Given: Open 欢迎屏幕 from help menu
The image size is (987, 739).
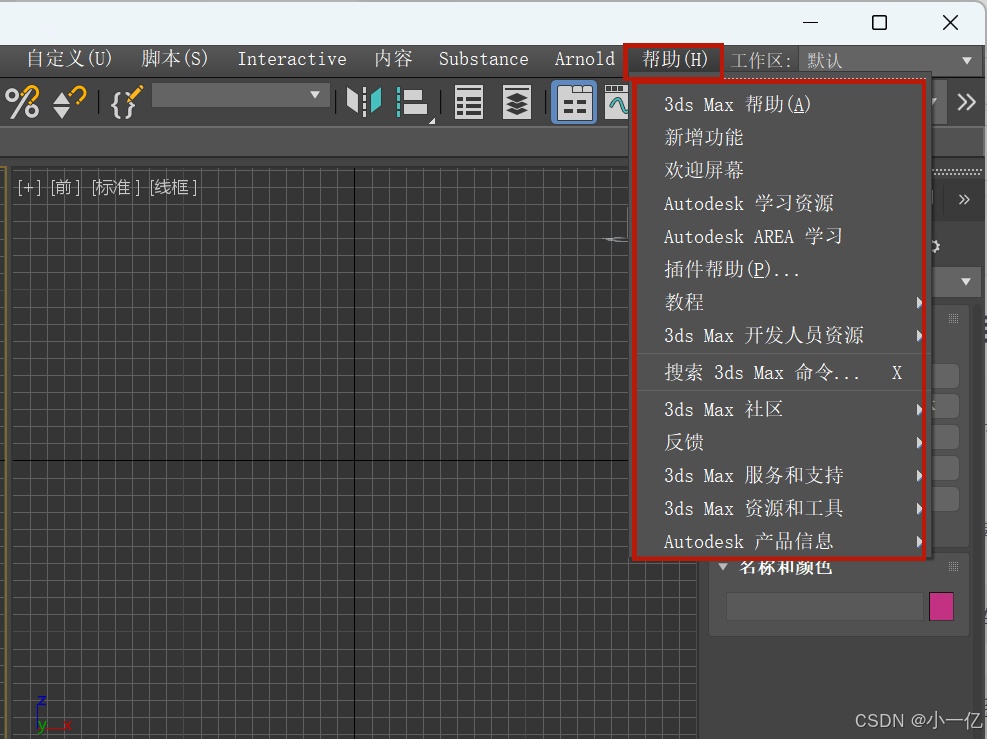Looking at the screenshot, I should tap(779, 170).
